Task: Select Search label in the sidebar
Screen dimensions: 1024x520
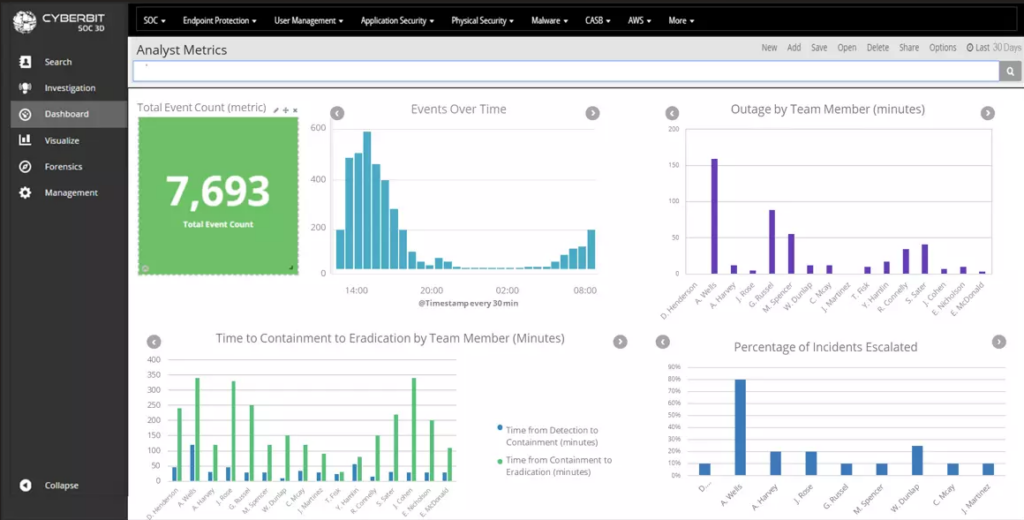Action: click(x=58, y=62)
